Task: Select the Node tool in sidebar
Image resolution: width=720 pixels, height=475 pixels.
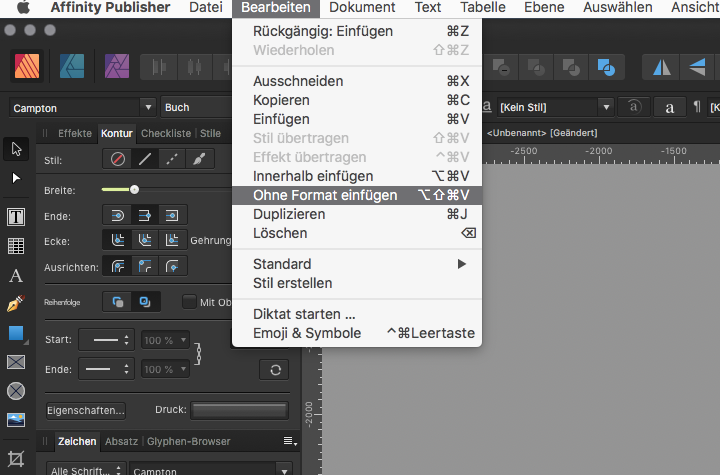Action: 16,178
